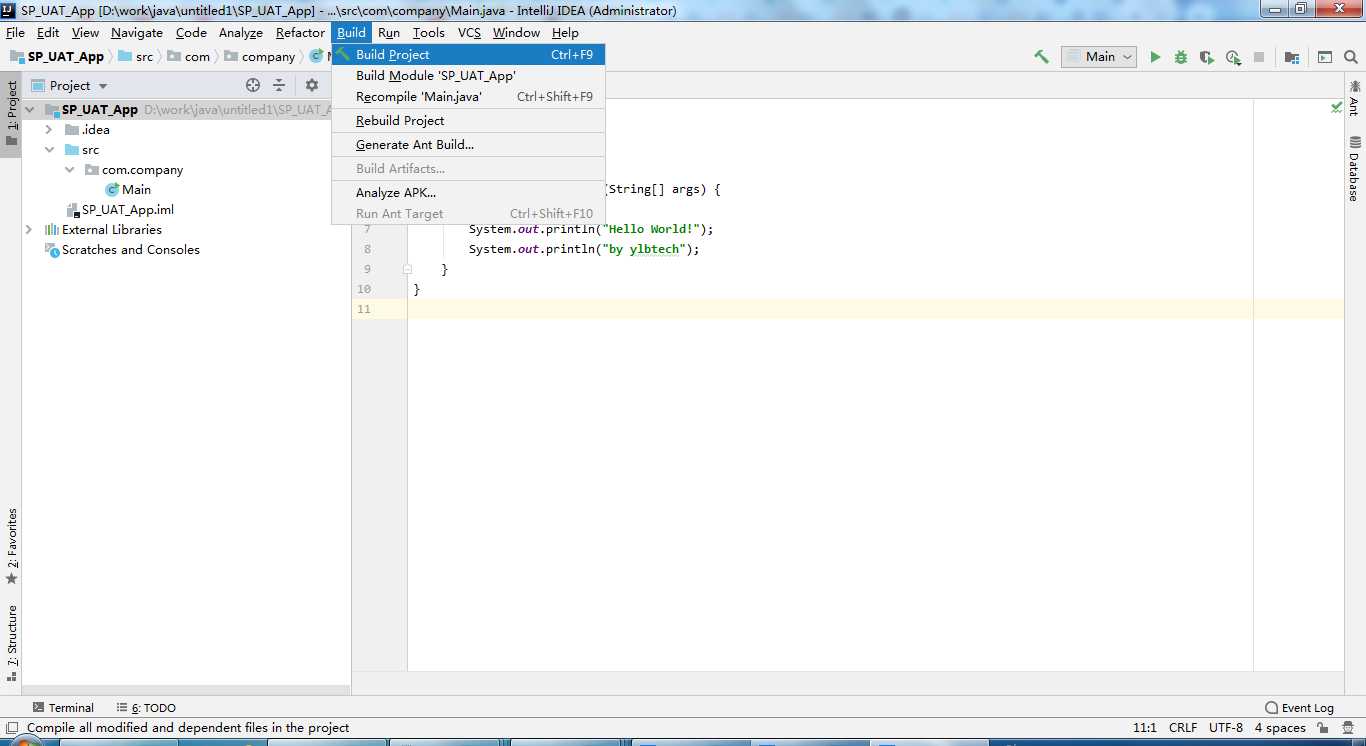Open the File menu

(x=15, y=33)
